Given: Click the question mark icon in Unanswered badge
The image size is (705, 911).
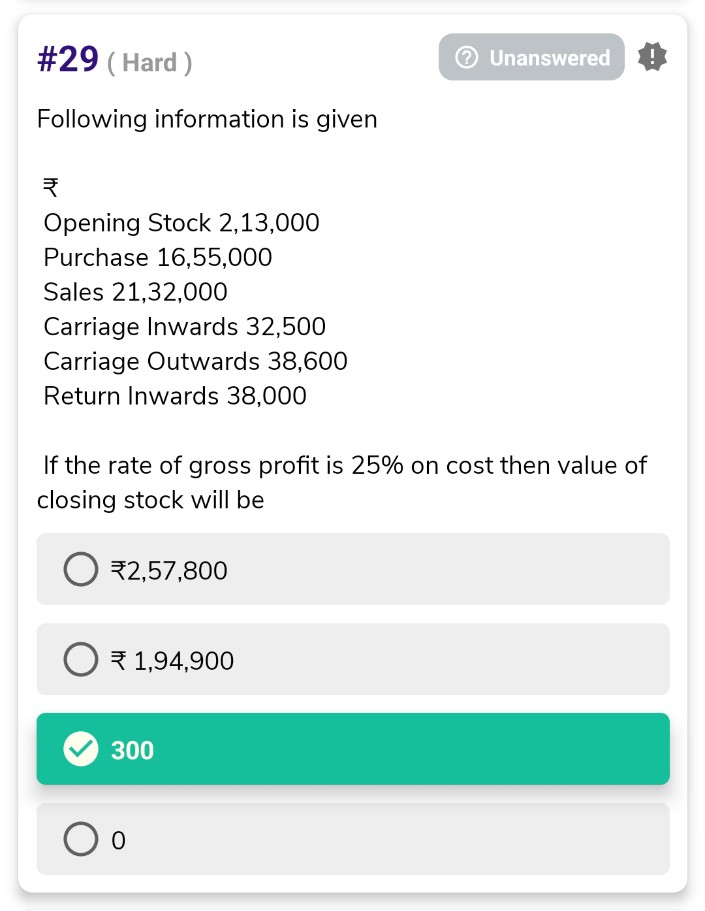Looking at the screenshot, I should pos(466,58).
